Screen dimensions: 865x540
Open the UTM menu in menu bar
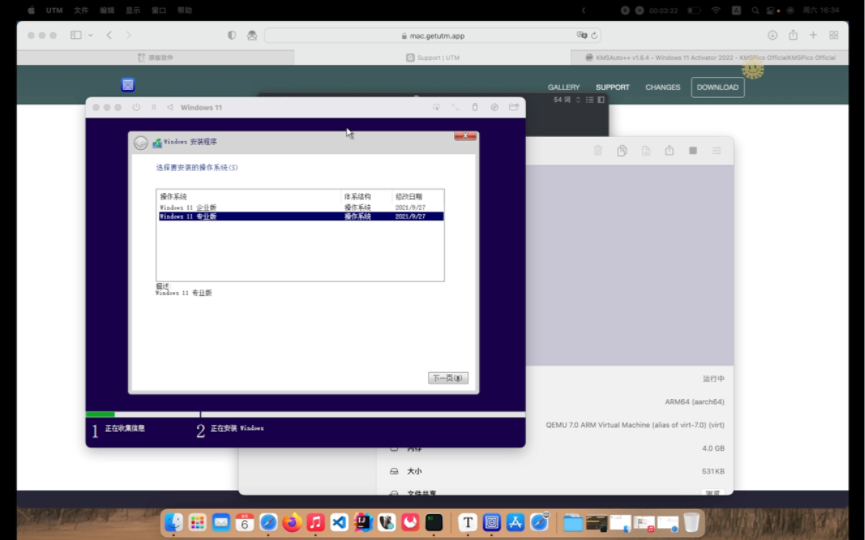click(x=54, y=10)
